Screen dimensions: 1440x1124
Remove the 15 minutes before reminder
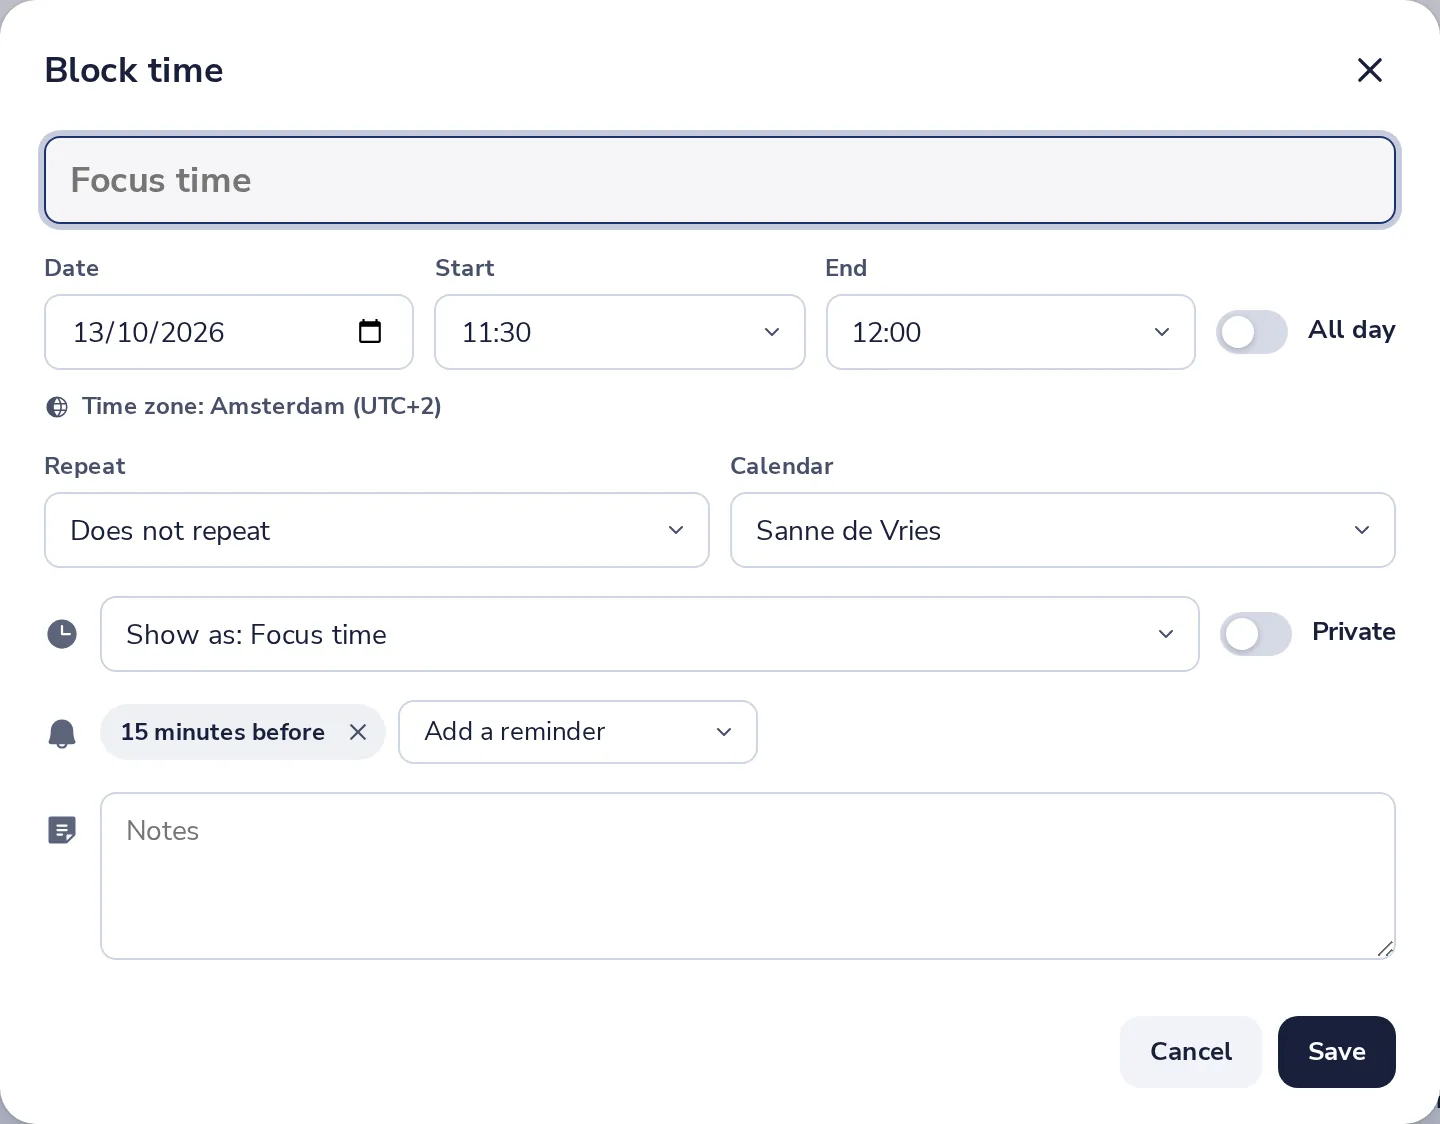coord(358,732)
